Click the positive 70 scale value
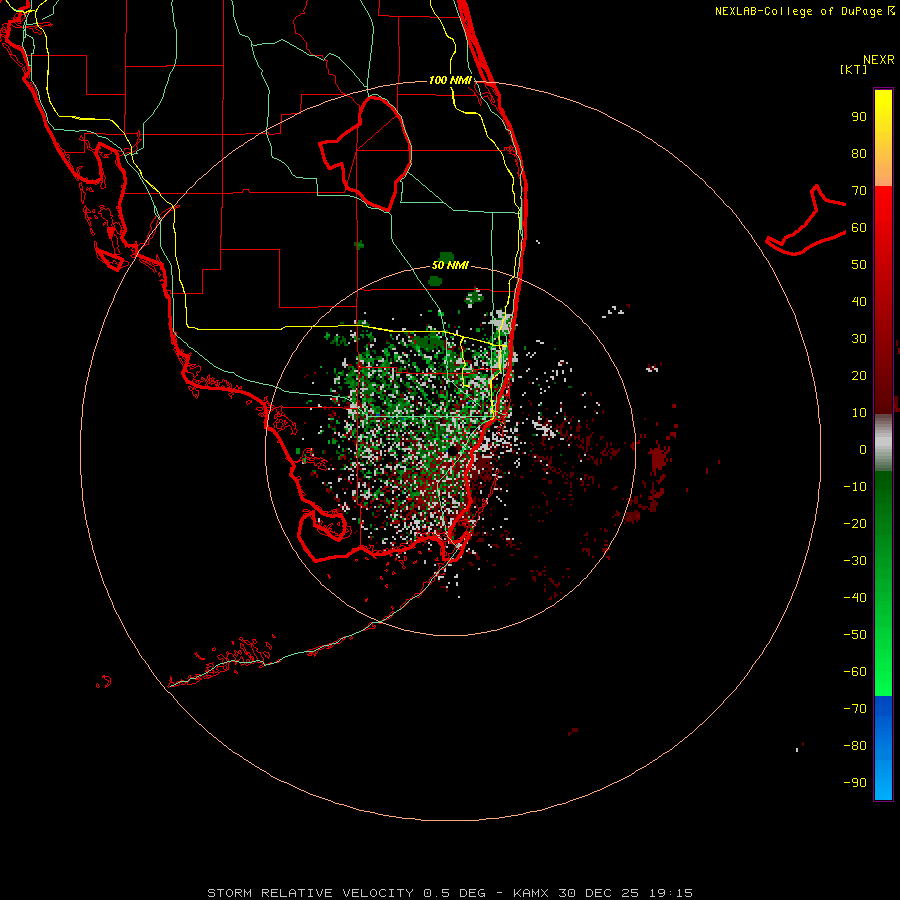The image size is (900, 900). click(x=859, y=191)
